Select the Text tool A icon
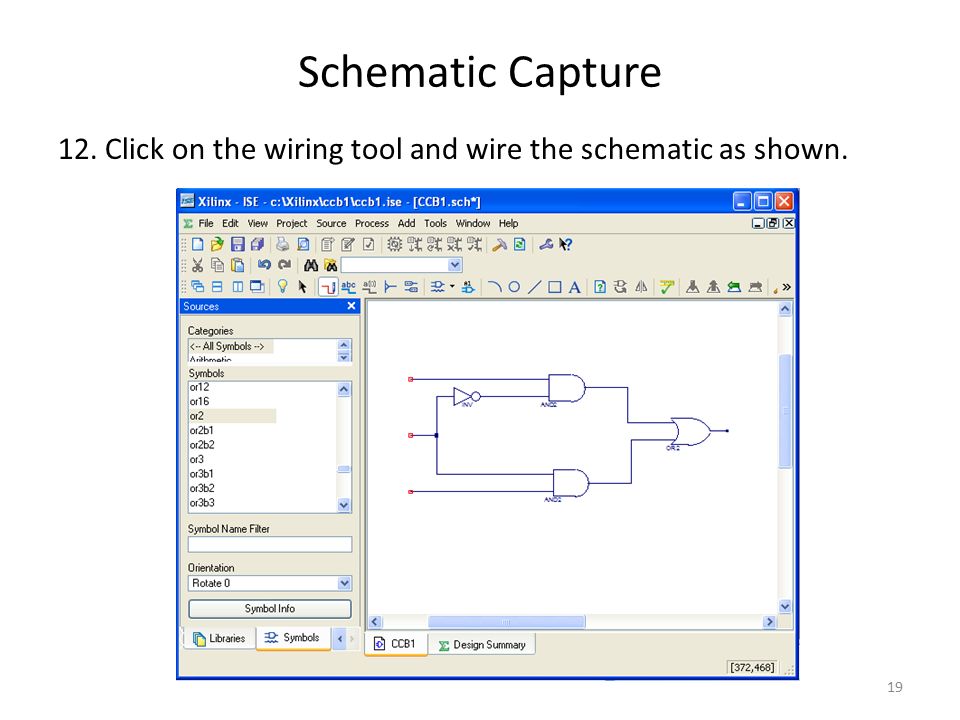960x720 pixels. click(574, 287)
